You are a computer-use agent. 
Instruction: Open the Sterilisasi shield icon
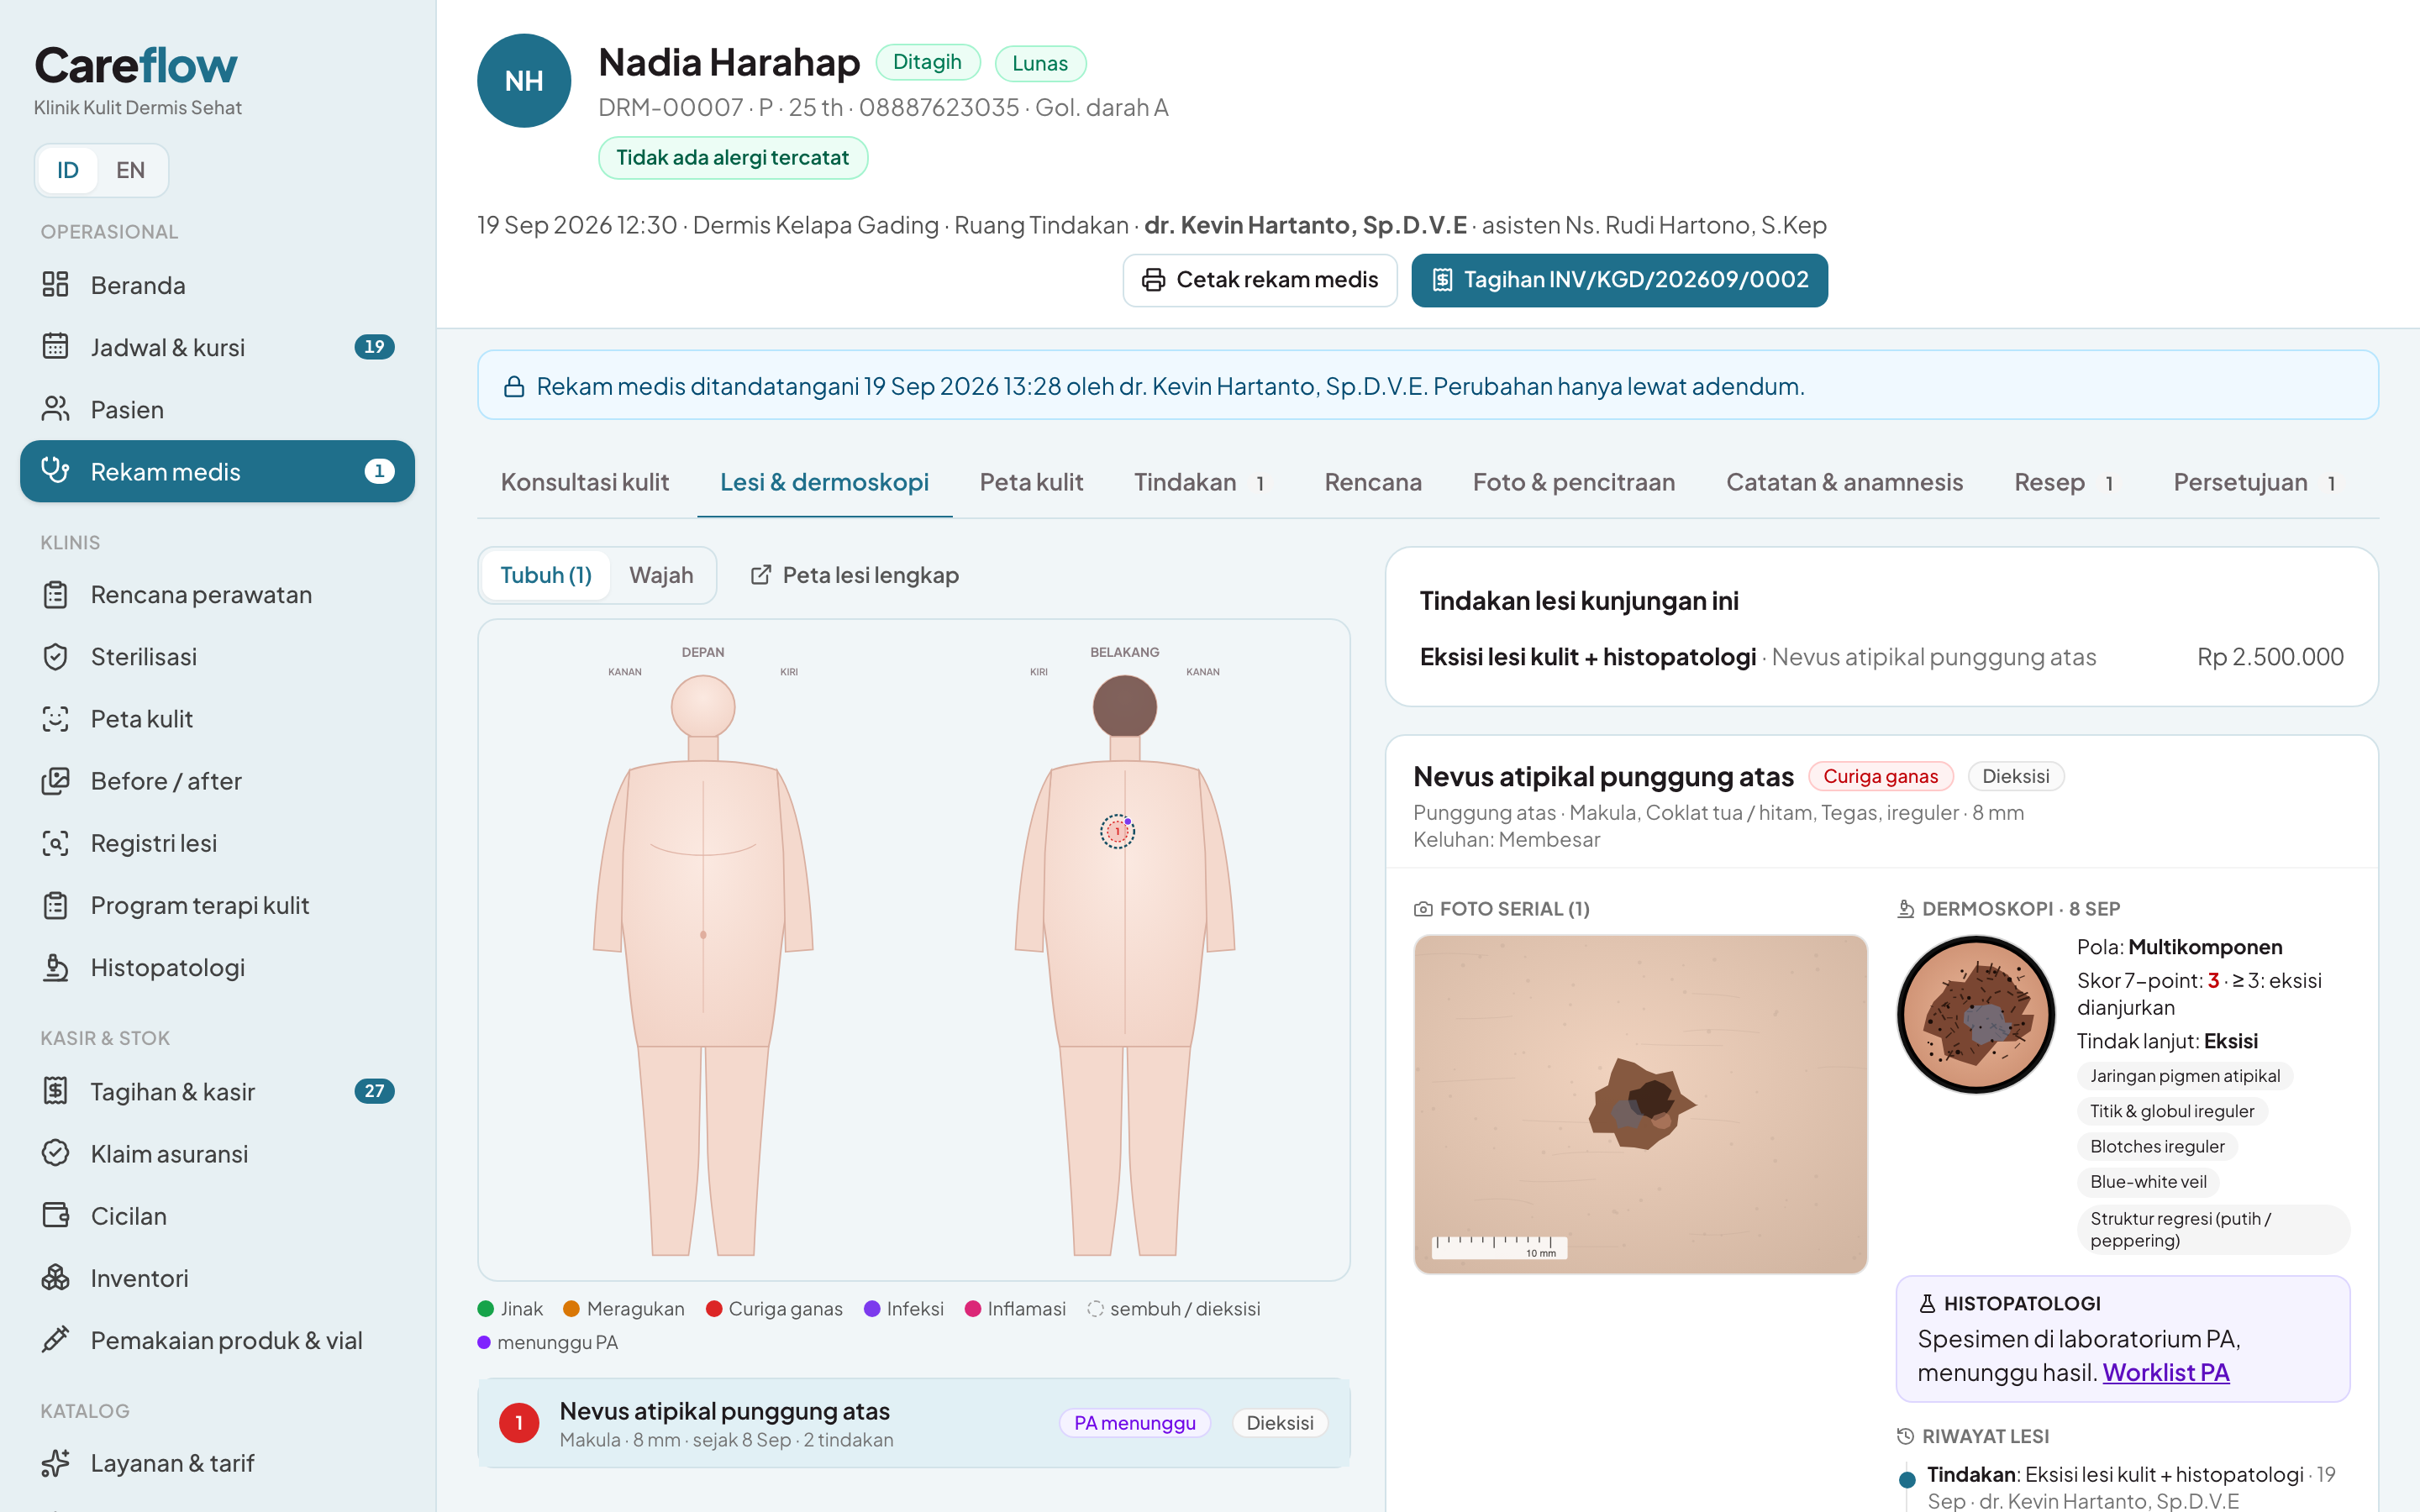(55, 657)
